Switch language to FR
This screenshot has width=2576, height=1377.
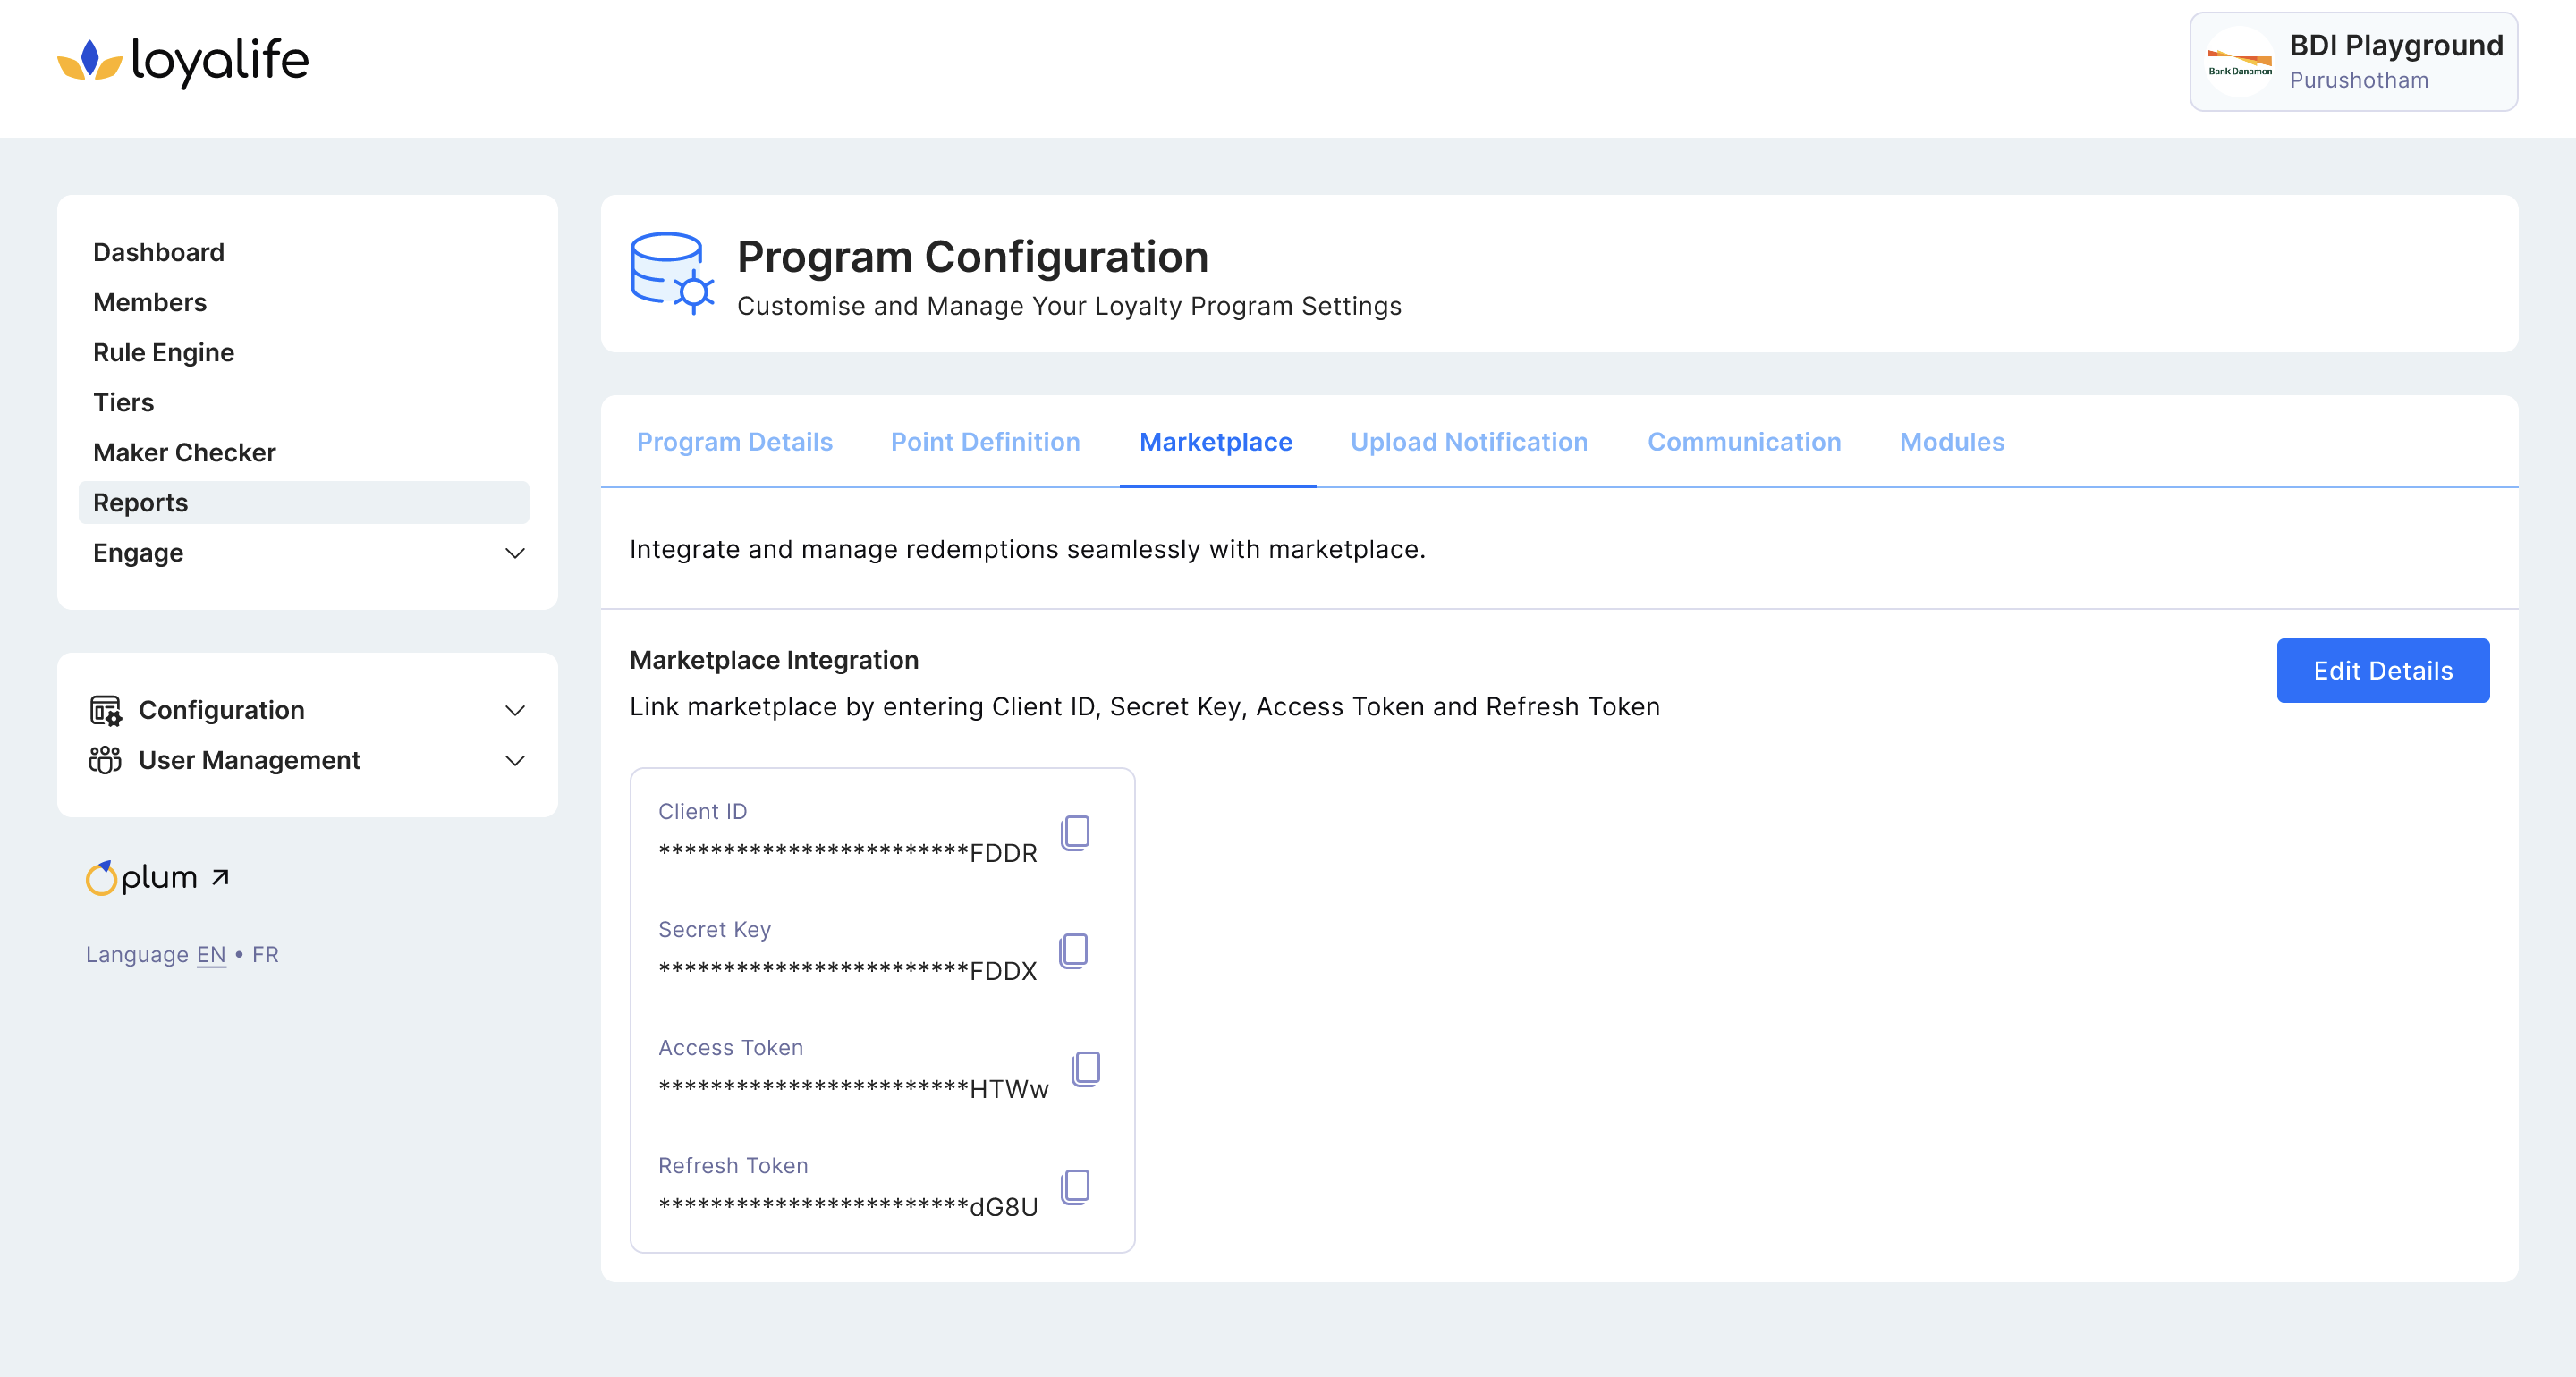click(265, 955)
